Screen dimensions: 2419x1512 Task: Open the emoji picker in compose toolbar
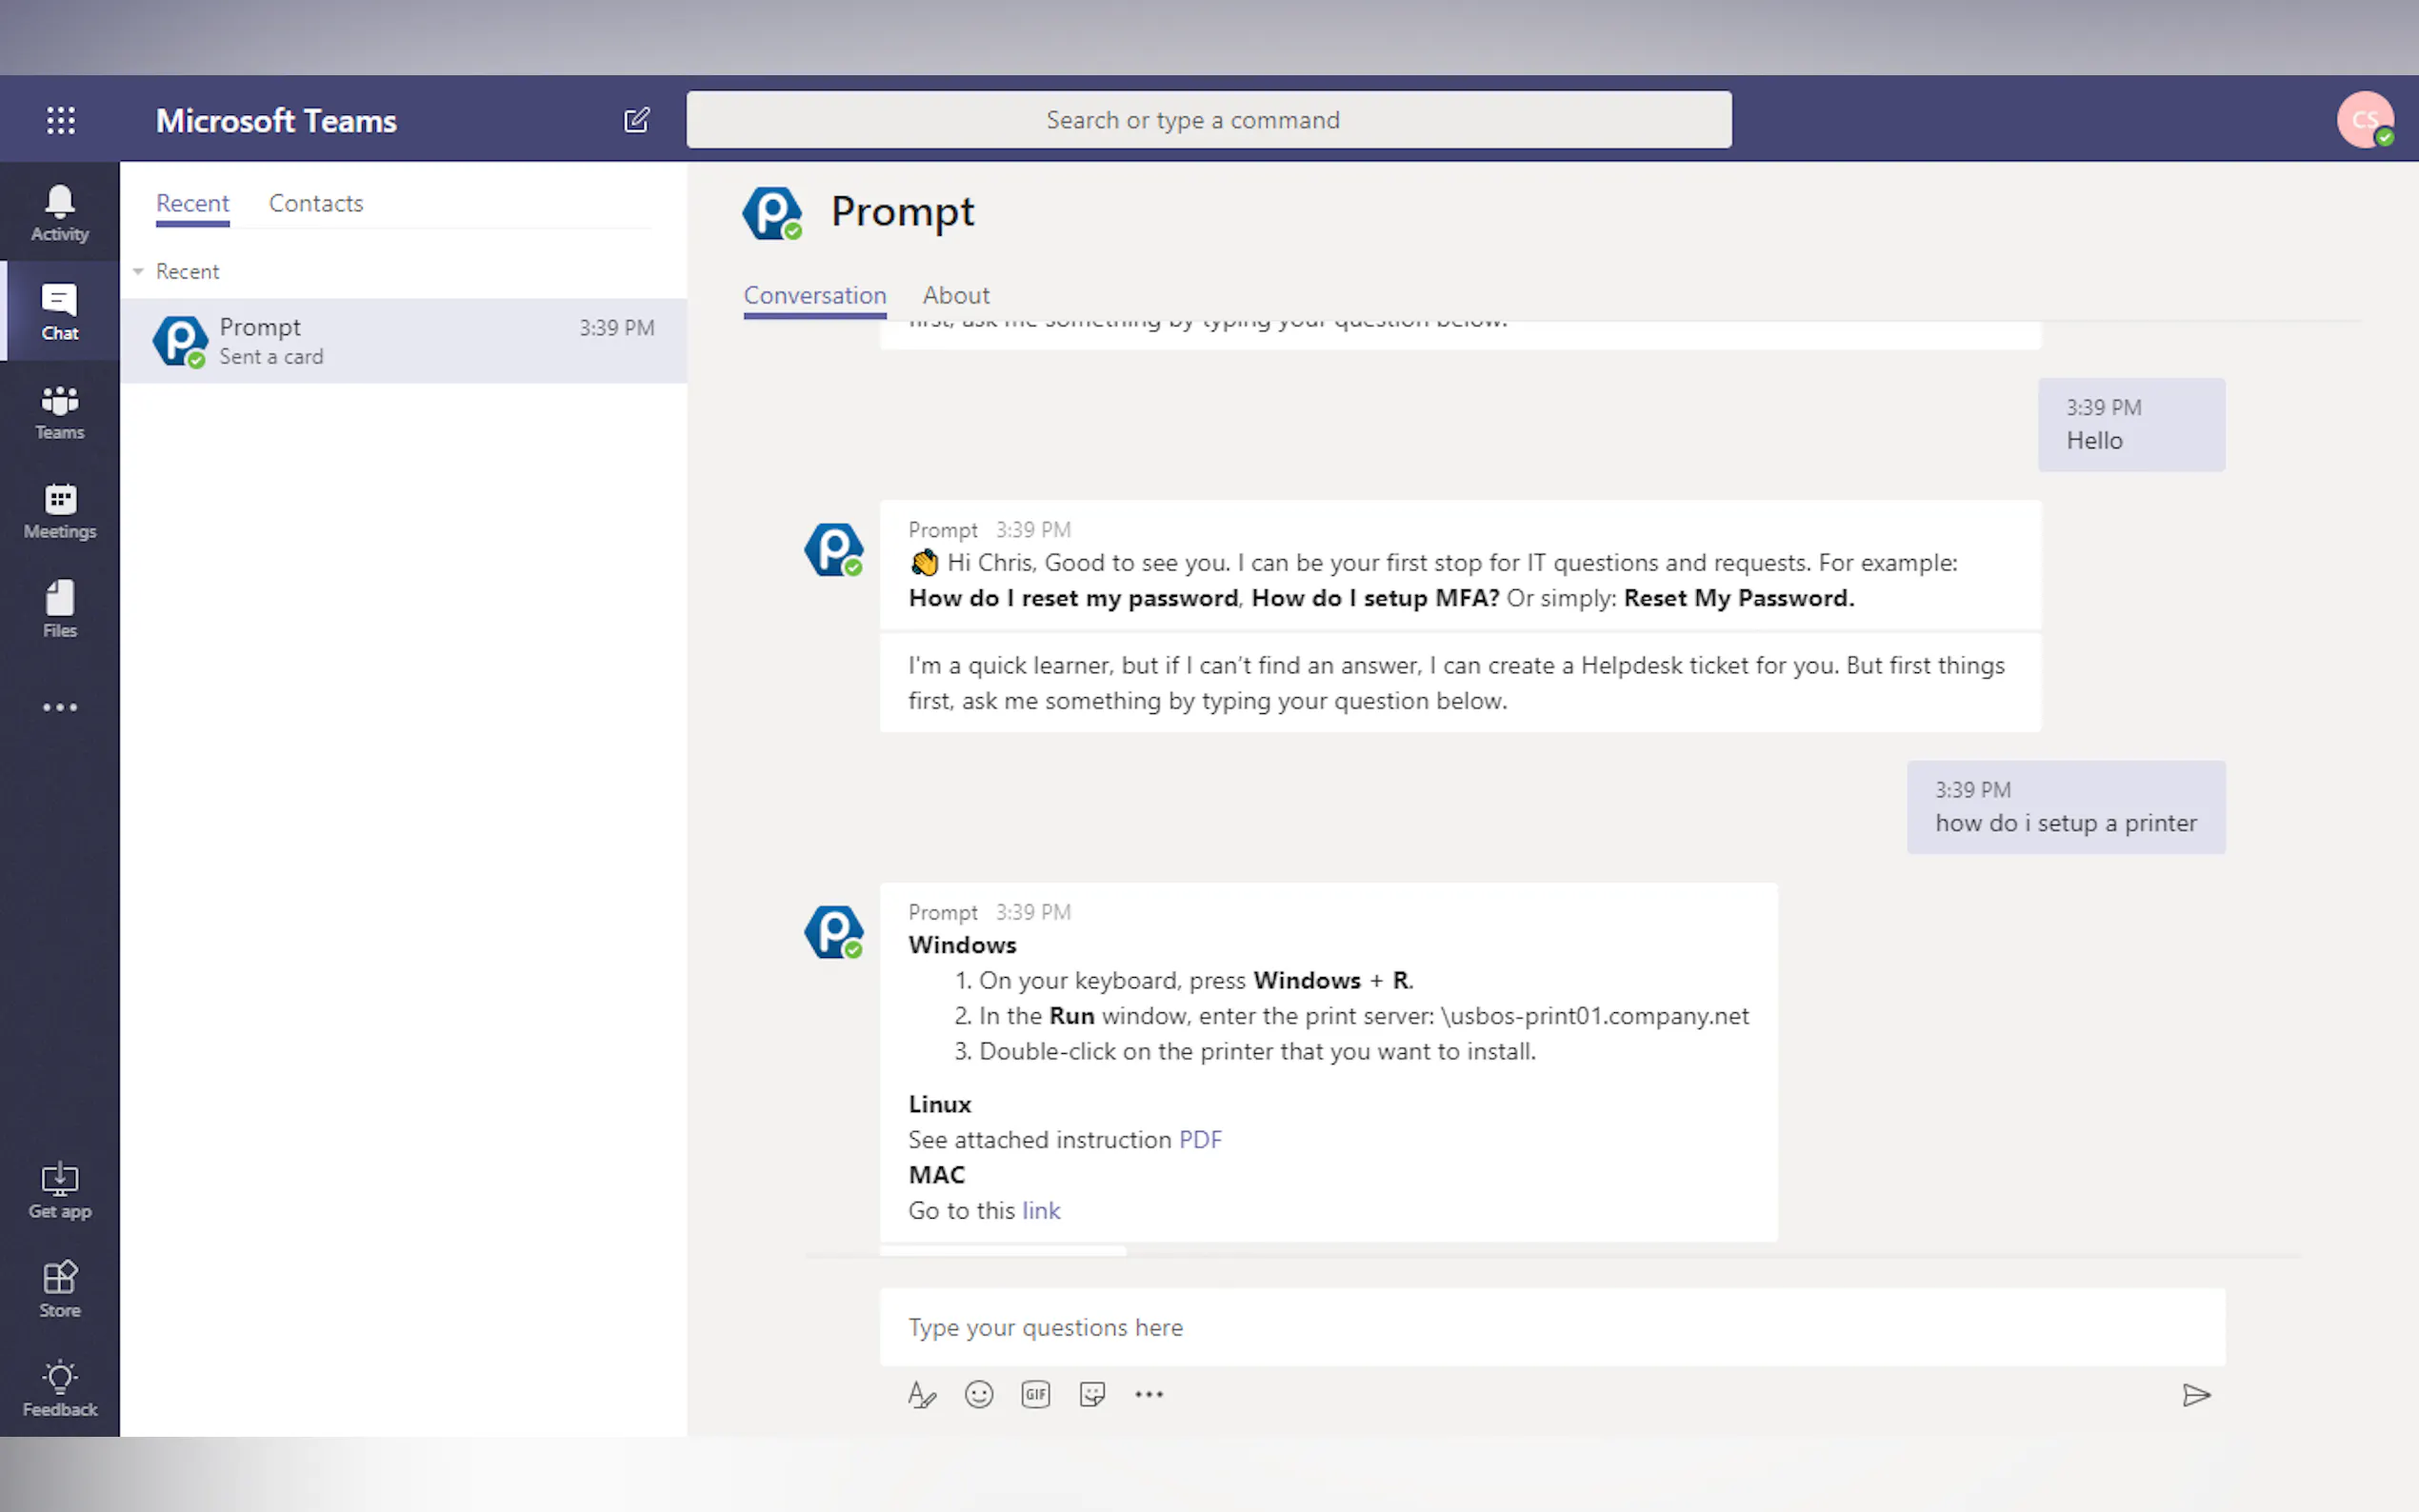(978, 1394)
